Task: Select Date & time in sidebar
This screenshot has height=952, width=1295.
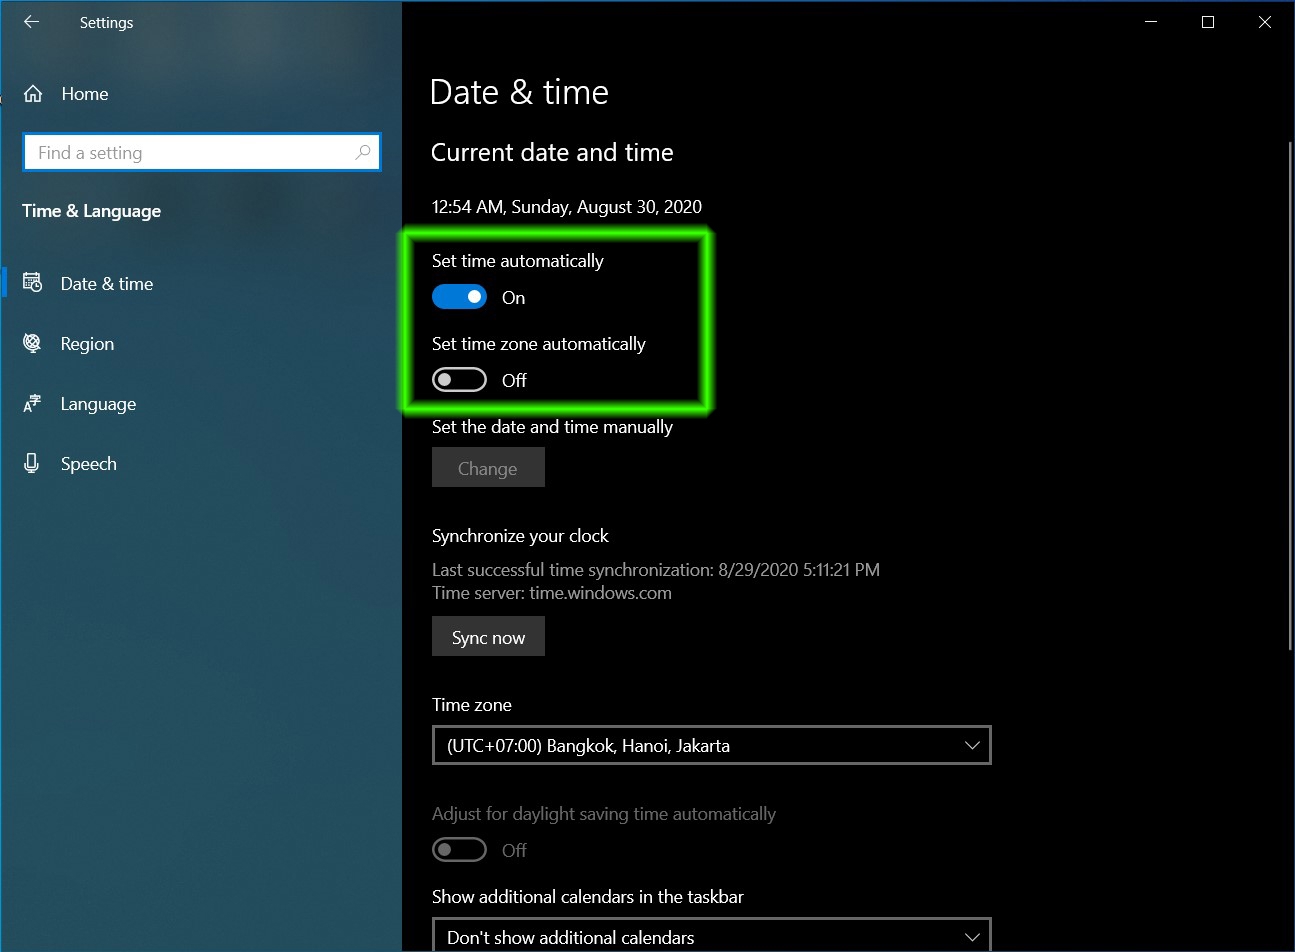Action: [201, 283]
